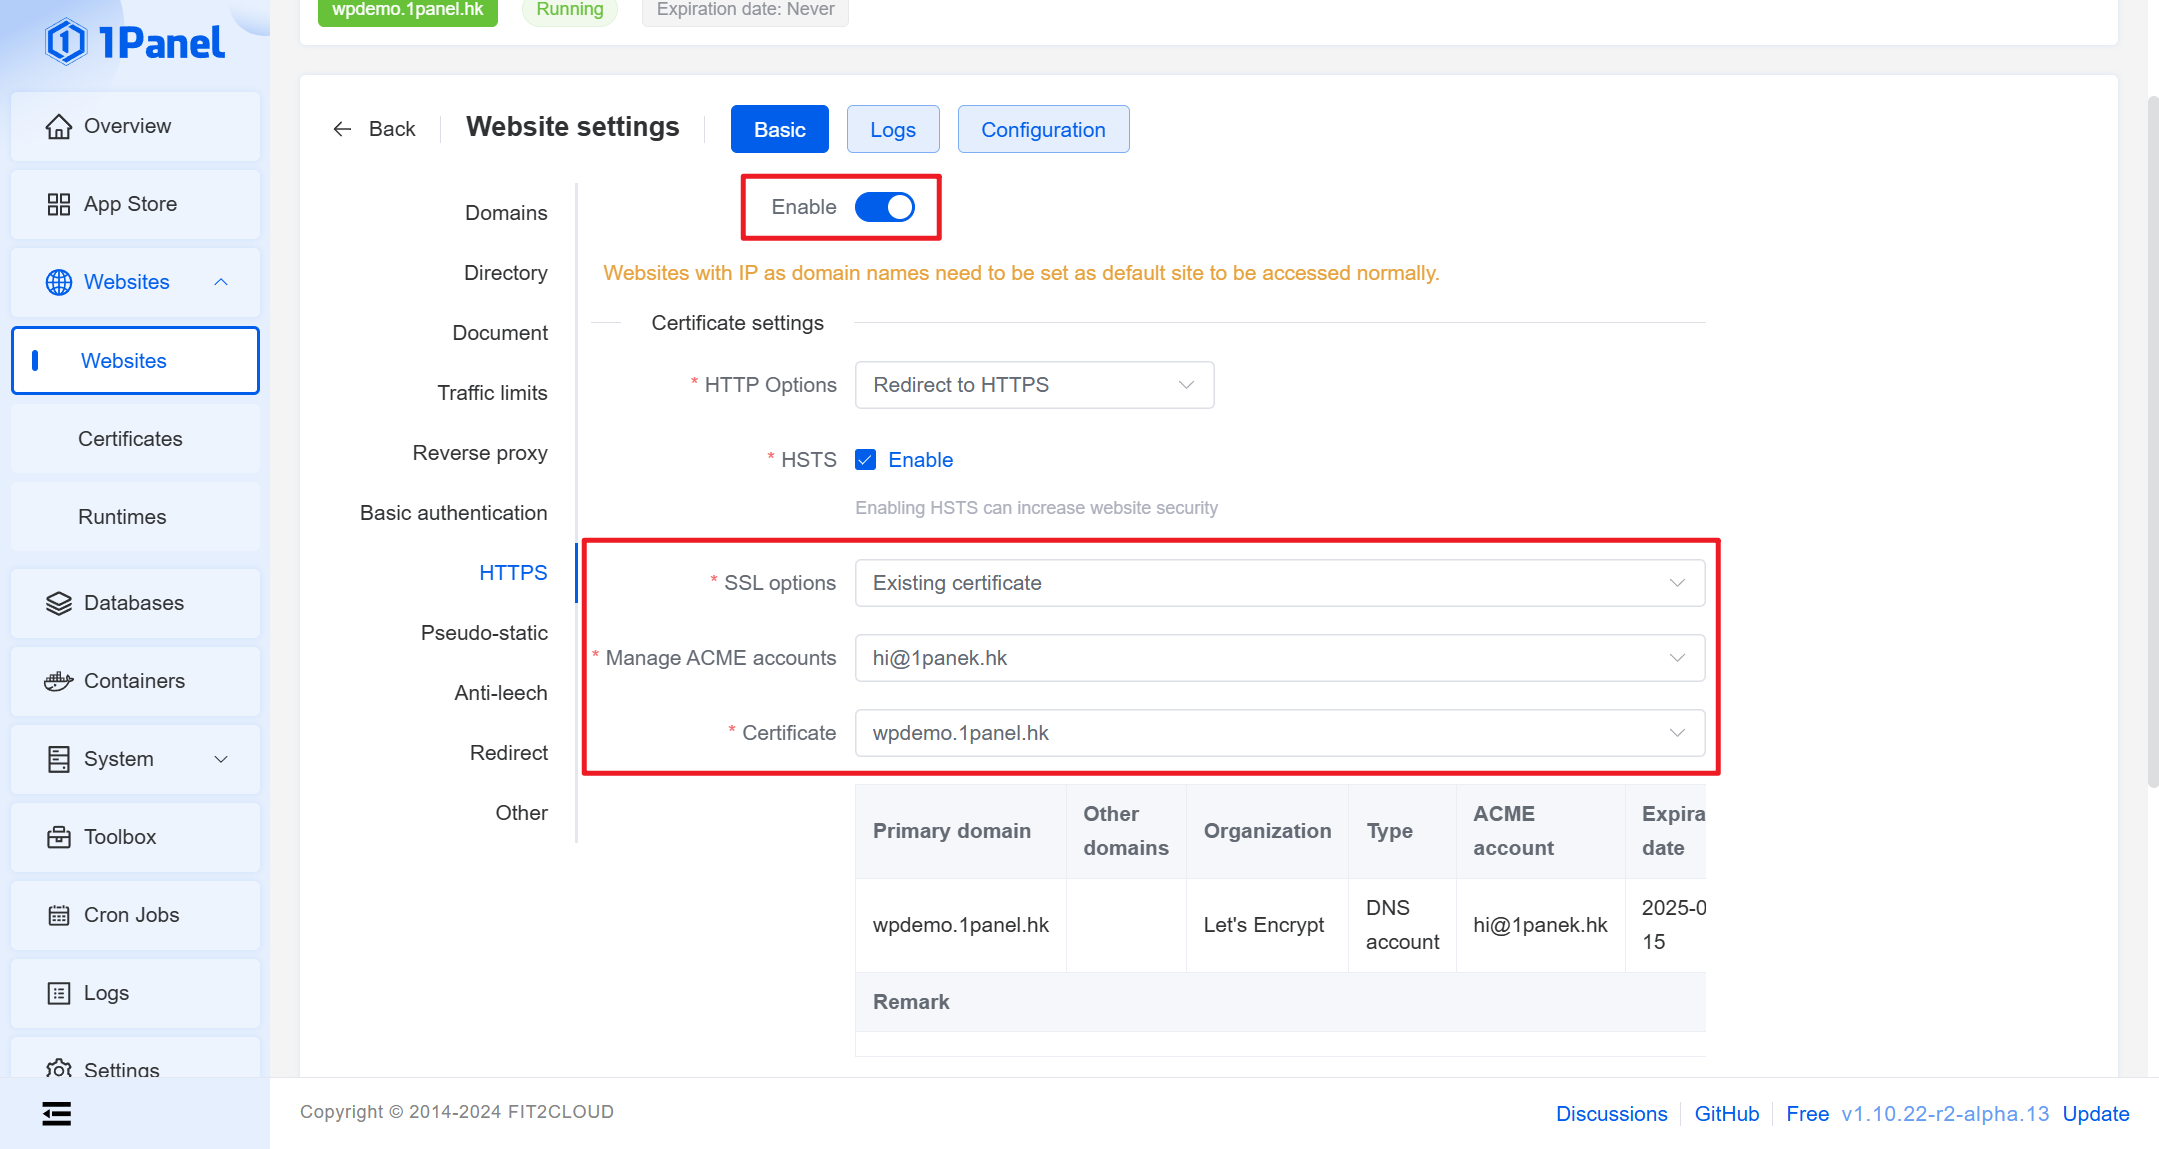Viewport: 2159px width, 1149px height.
Task: Click the Containers docker icon
Action: point(59,681)
